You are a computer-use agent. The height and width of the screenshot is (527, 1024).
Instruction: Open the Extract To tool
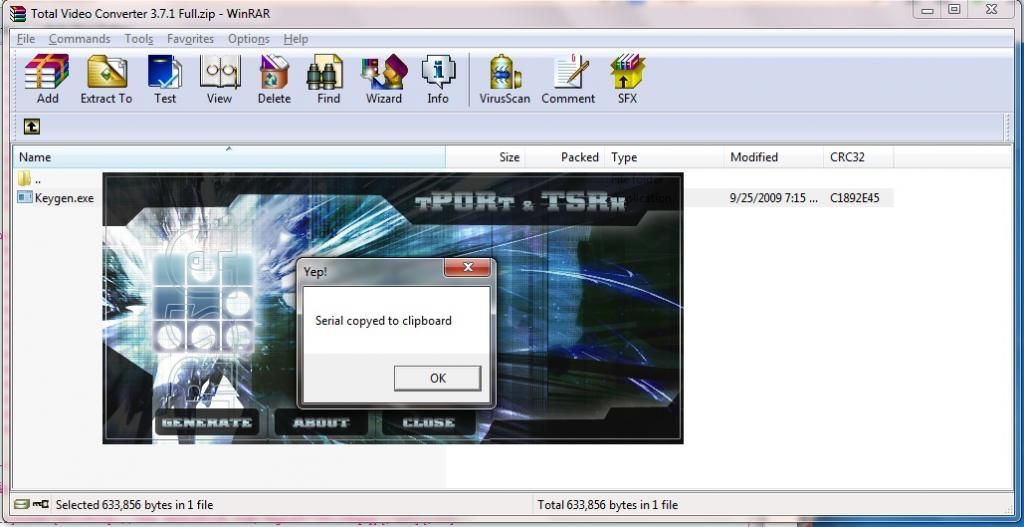(106, 79)
